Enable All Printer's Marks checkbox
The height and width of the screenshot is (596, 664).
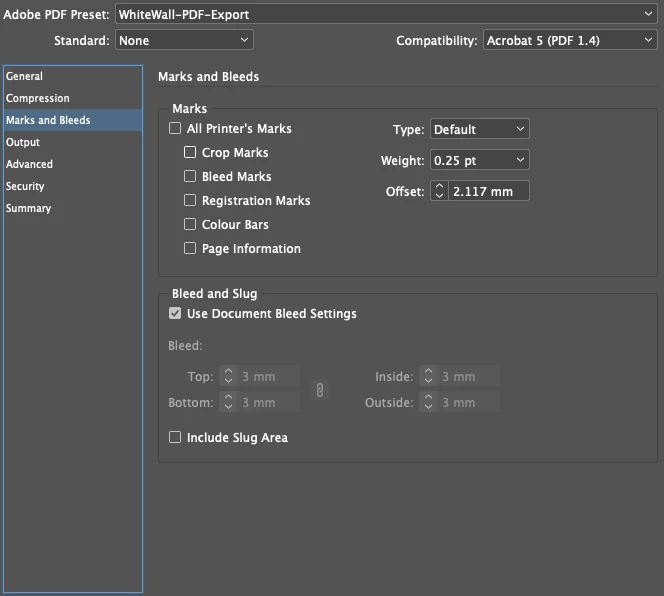[175, 128]
